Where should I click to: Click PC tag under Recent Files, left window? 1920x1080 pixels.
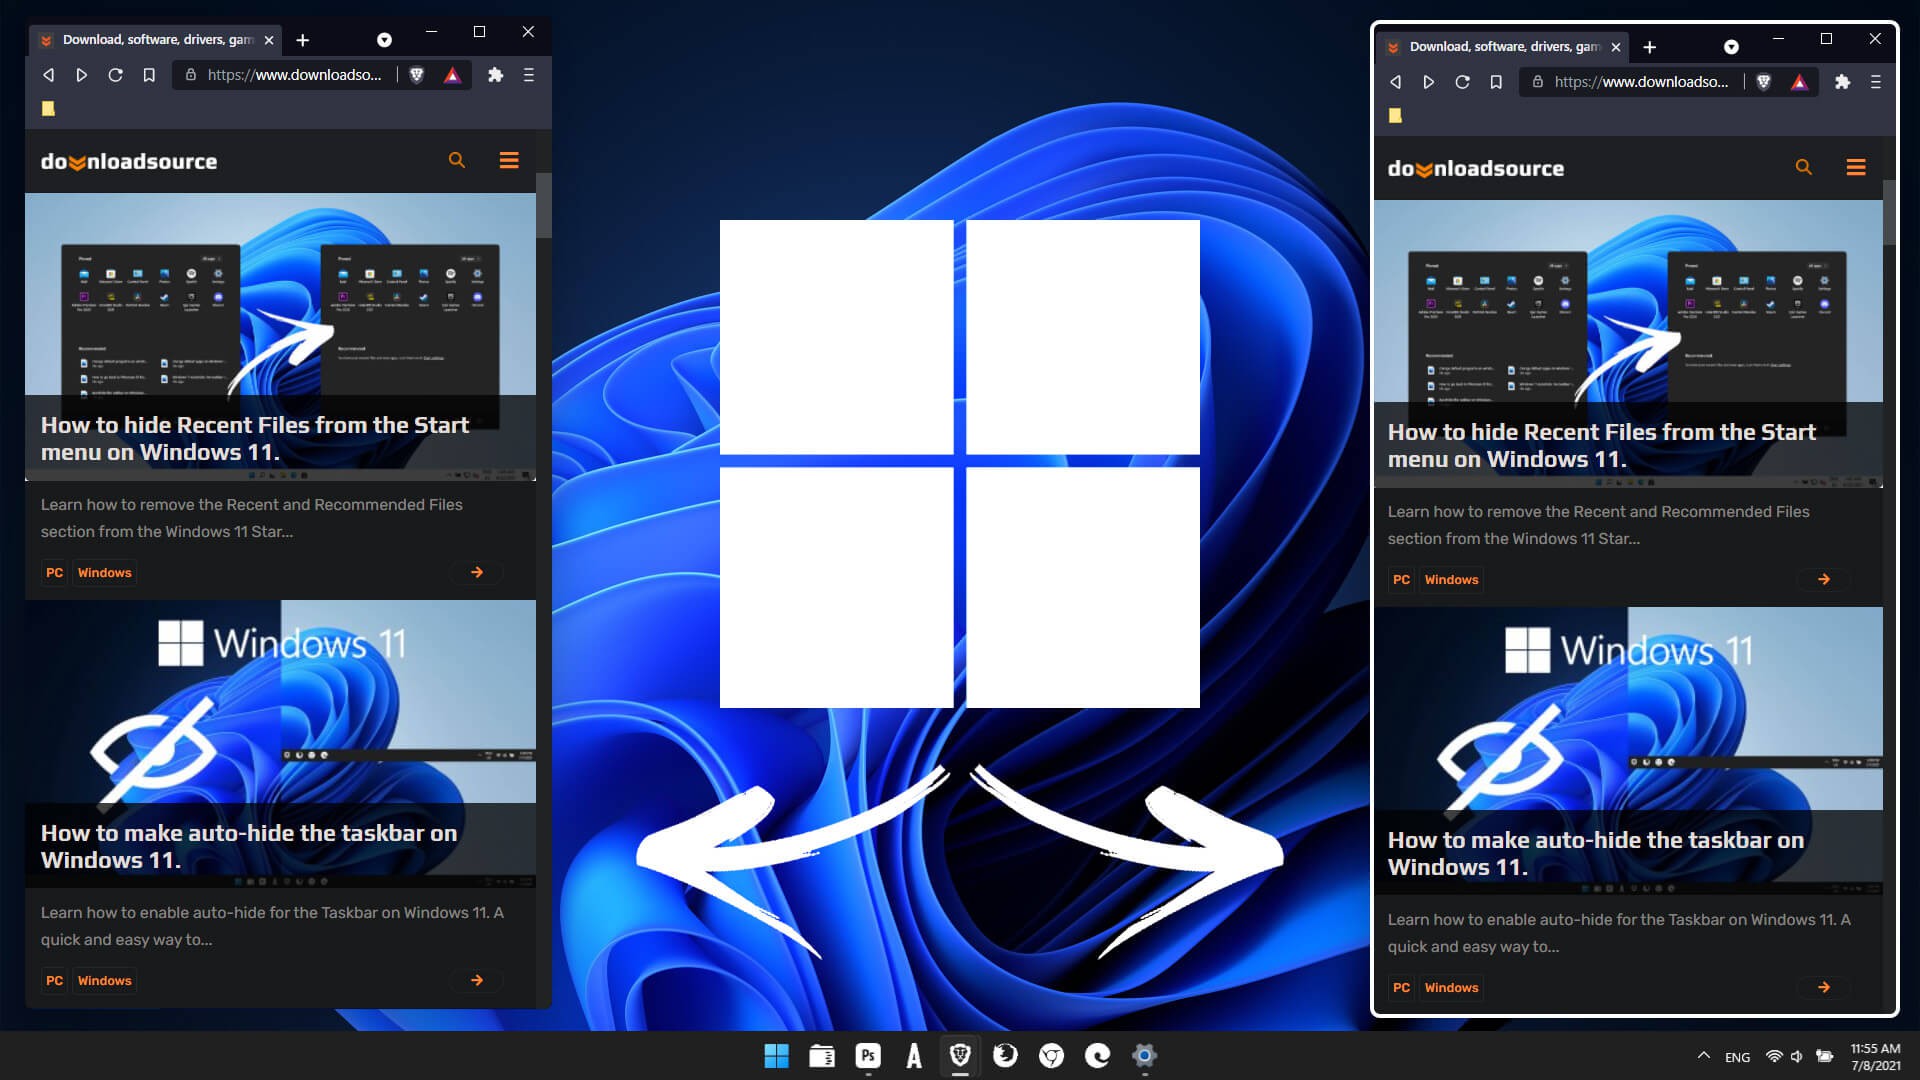coord(54,572)
